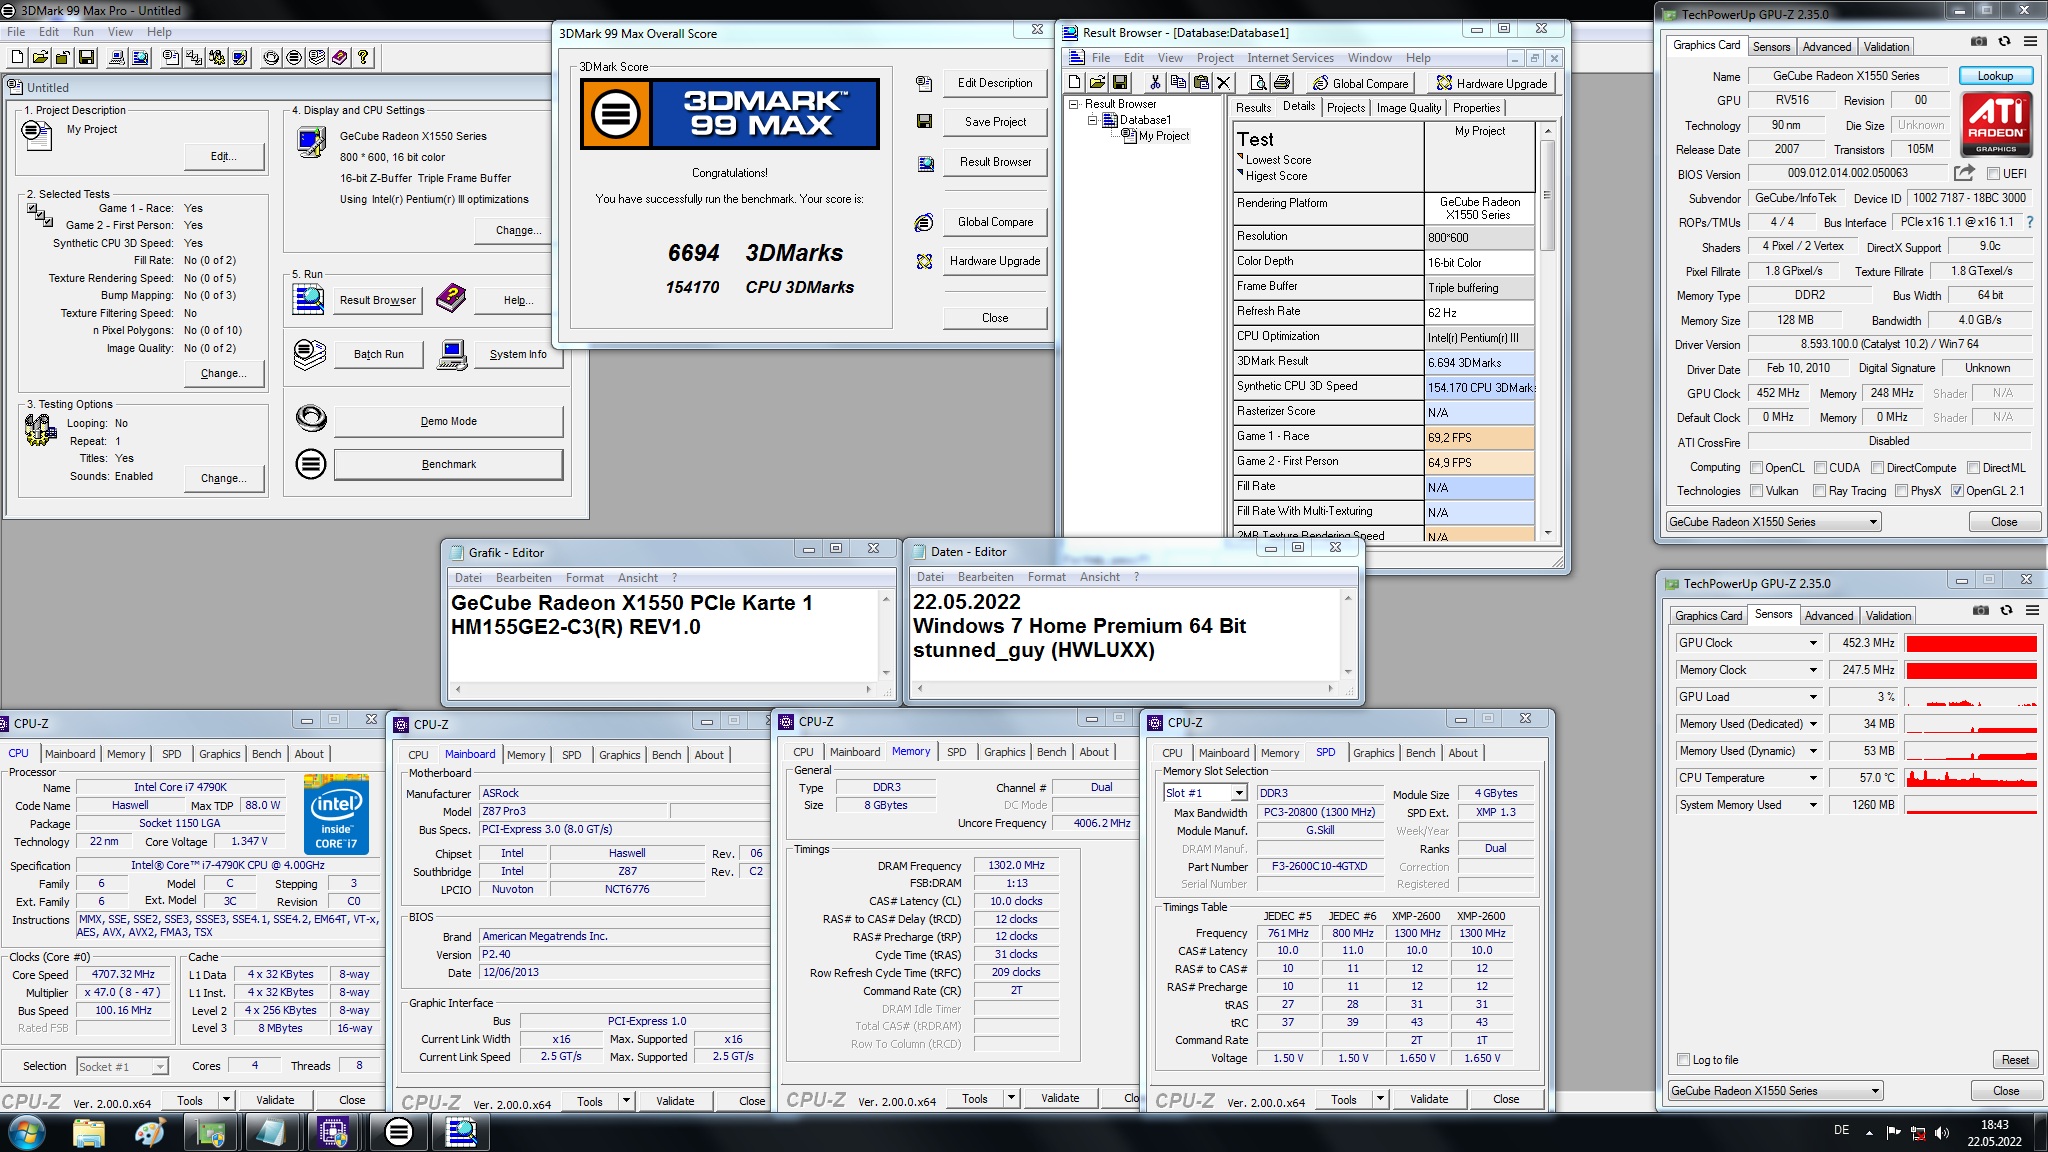
Task: Open Internet Services menu in Result Browser
Action: click(x=1290, y=58)
